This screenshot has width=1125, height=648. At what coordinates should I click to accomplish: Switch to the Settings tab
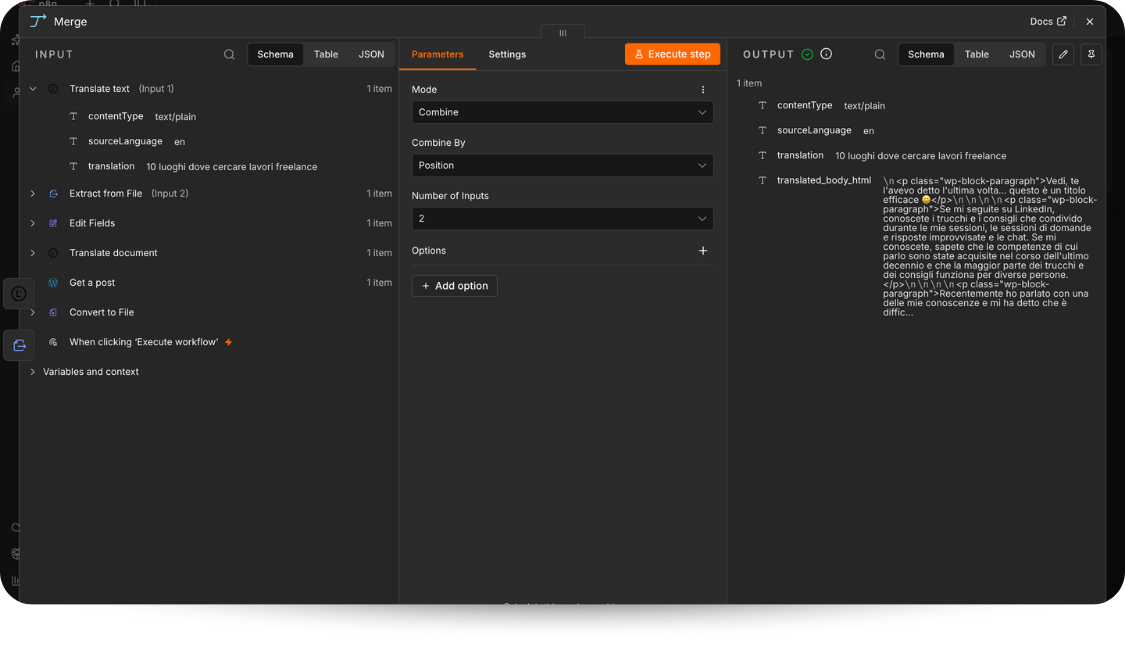(507, 55)
